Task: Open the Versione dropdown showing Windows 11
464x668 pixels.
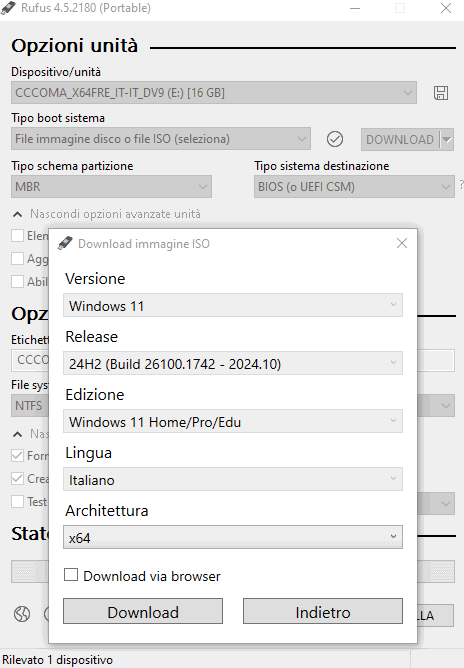Action: pyautogui.click(x=233, y=305)
